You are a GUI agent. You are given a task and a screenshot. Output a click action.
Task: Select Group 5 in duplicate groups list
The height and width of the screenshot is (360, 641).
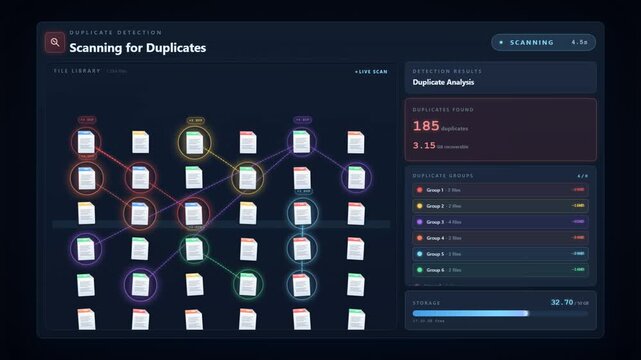click(x=500, y=254)
